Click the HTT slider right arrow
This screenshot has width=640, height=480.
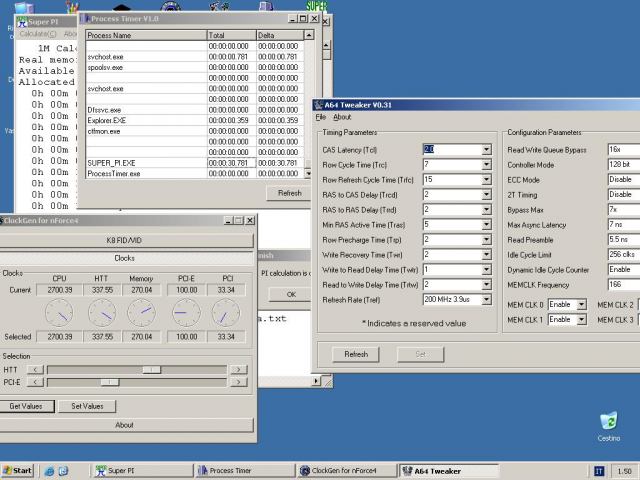tap(238, 369)
